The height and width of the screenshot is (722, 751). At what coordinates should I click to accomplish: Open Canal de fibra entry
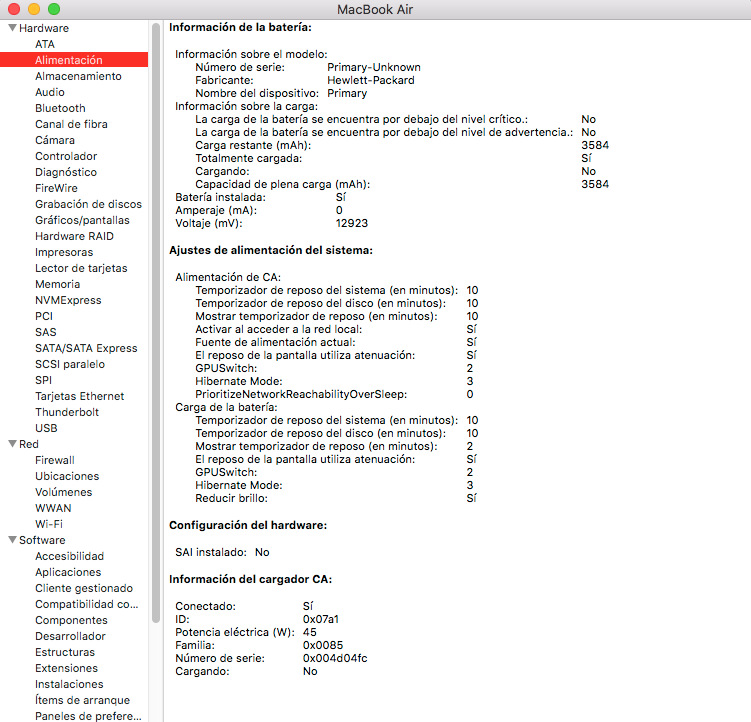tap(71, 124)
